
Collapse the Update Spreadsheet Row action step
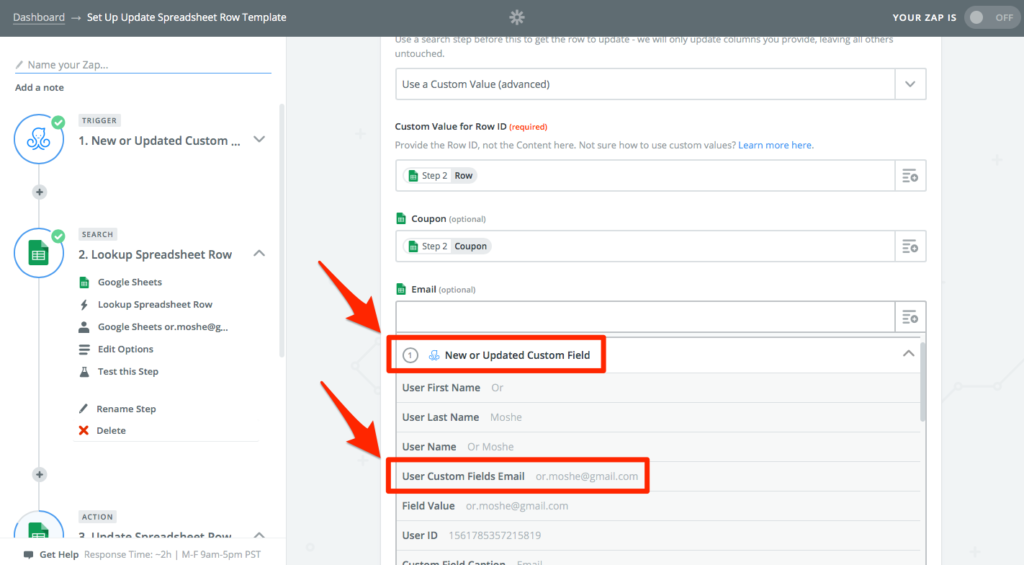coord(259,535)
